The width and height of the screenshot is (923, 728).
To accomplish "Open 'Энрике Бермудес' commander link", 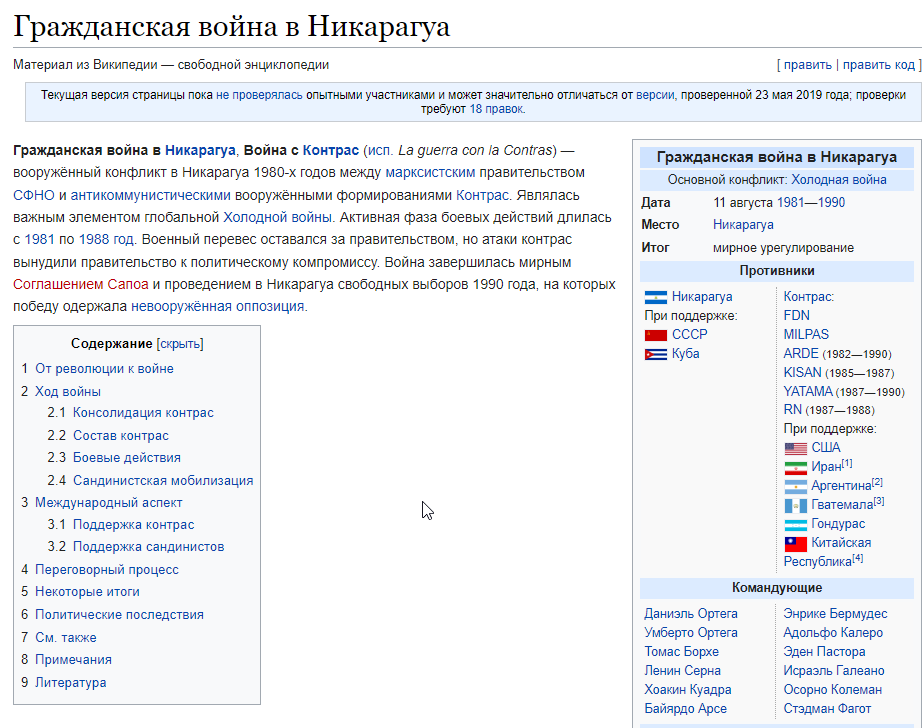I will 835,614.
